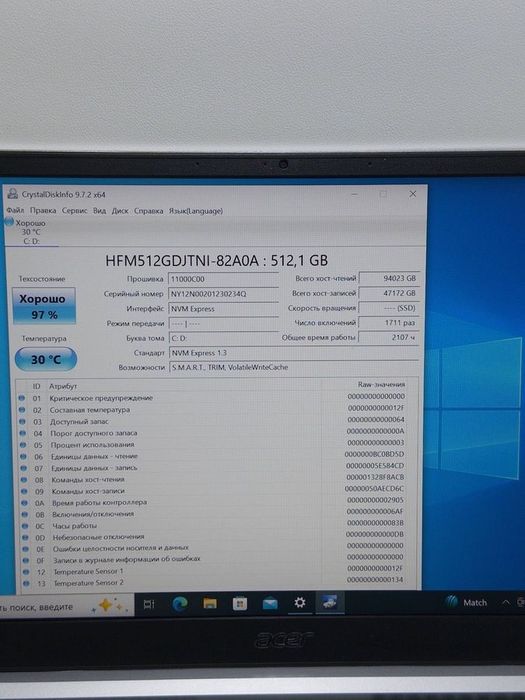Image resolution: width=525 pixels, height=700 pixels.
Task: Click the blue status dot of attribute 0C
Action: 25,526
